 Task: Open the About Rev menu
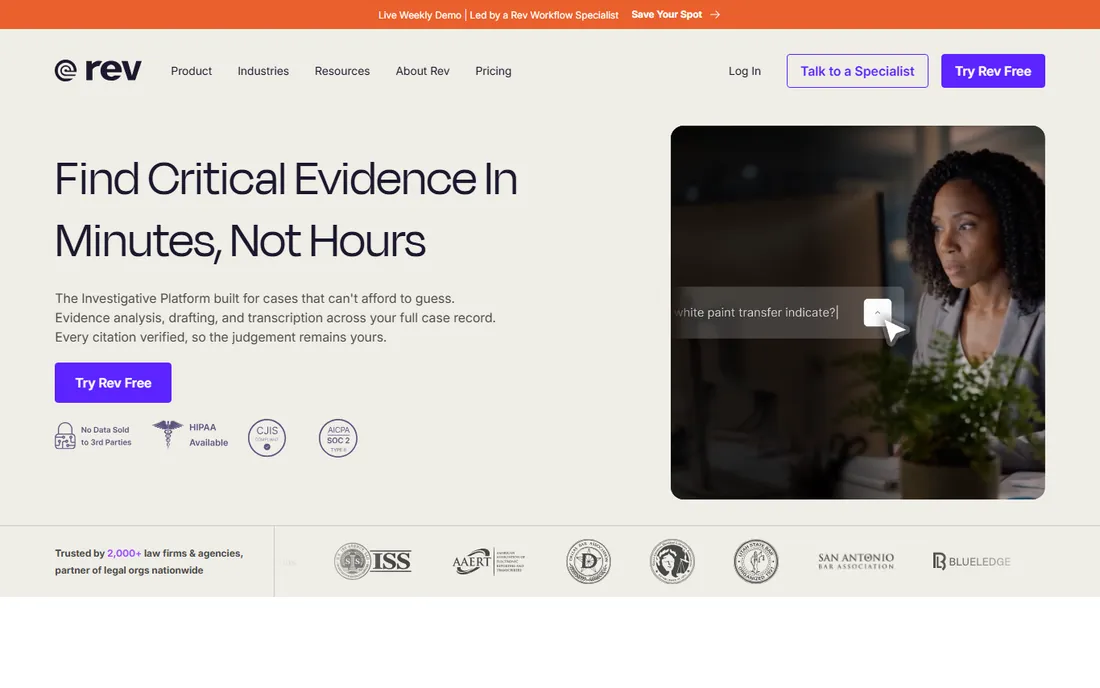[422, 71]
